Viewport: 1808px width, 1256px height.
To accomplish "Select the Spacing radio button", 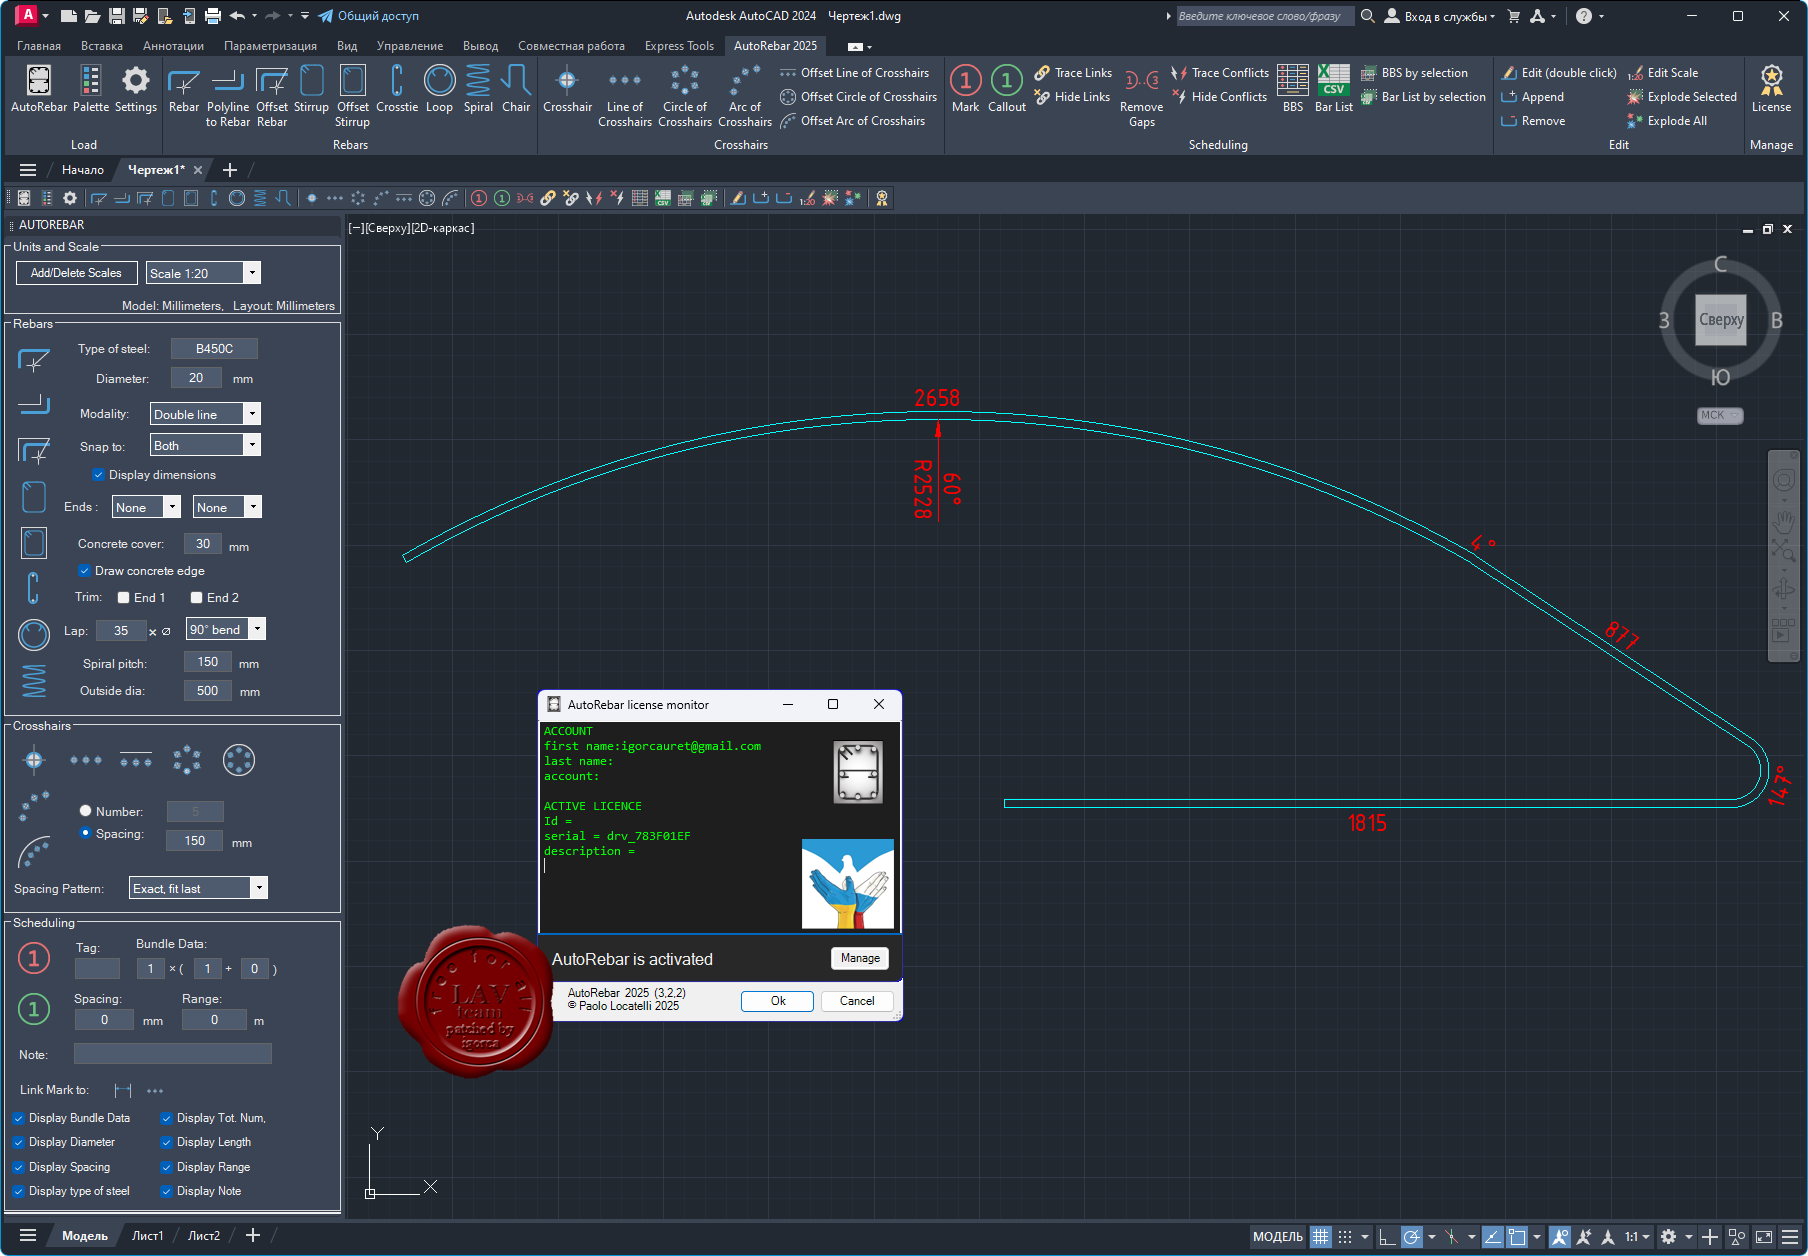I will pos(86,832).
